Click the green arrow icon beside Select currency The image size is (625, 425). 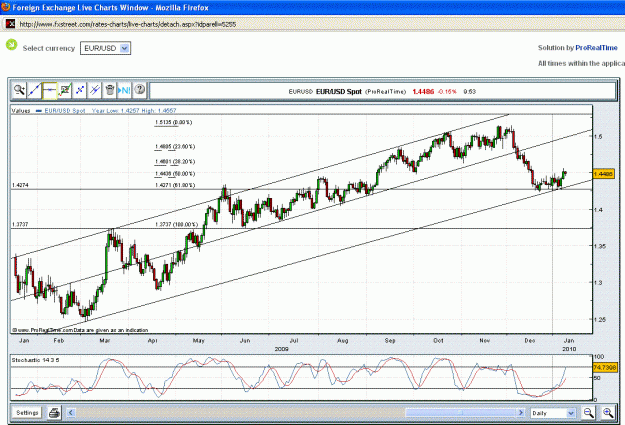(x=12, y=45)
